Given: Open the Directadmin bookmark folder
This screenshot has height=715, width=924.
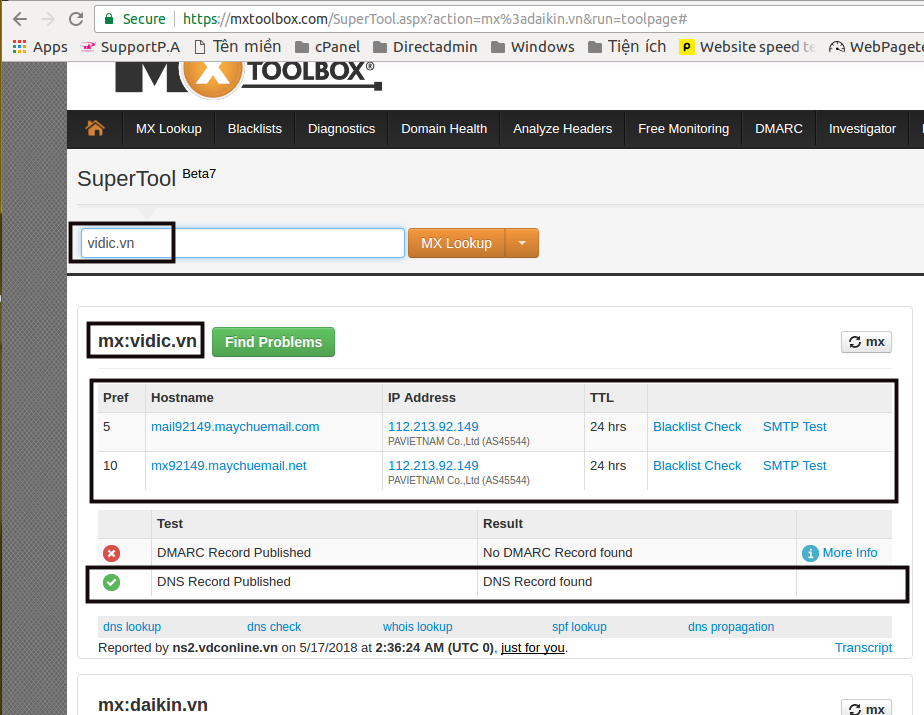Looking at the screenshot, I should pos(425,47).
